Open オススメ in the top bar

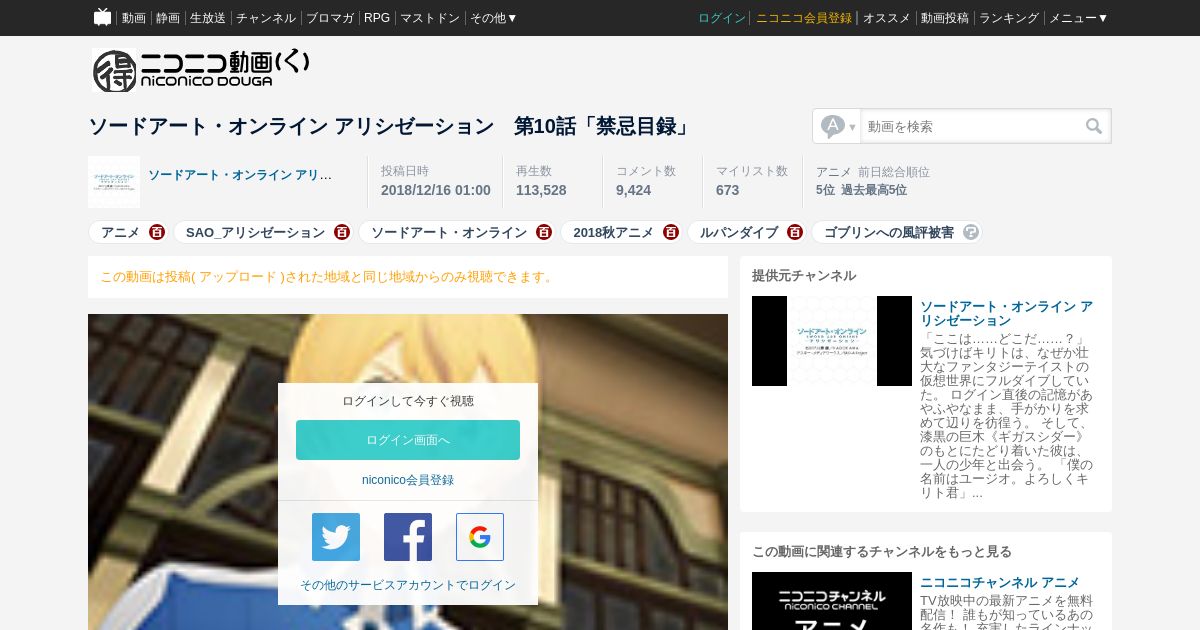click(887, 18)
